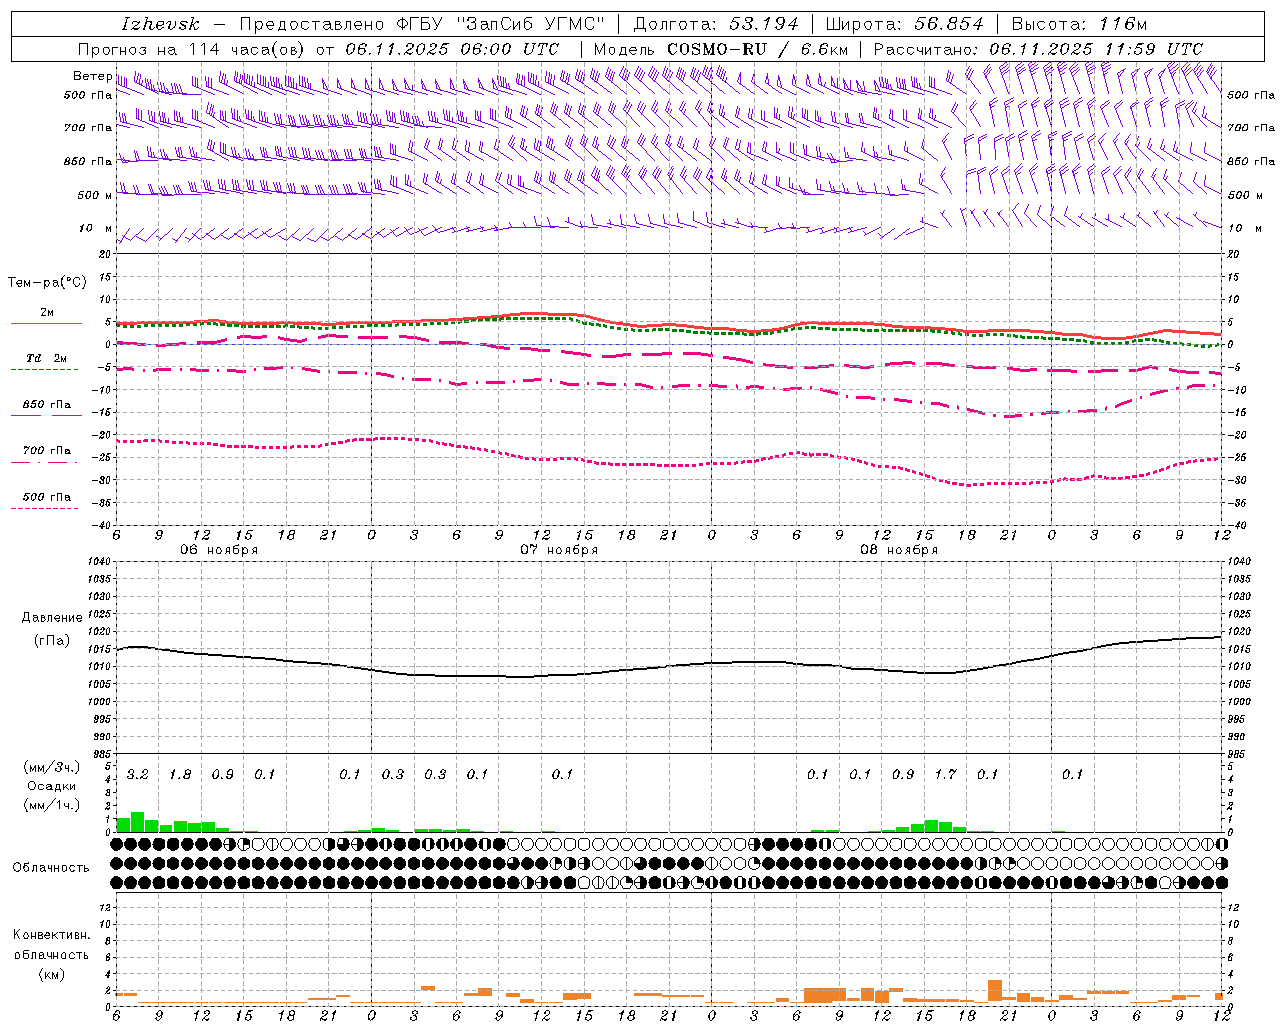Viewport: 1280px width, 1024px height.
Task: Click the 'Осадки' precipitation label
Action: click(x=52, y=786)
